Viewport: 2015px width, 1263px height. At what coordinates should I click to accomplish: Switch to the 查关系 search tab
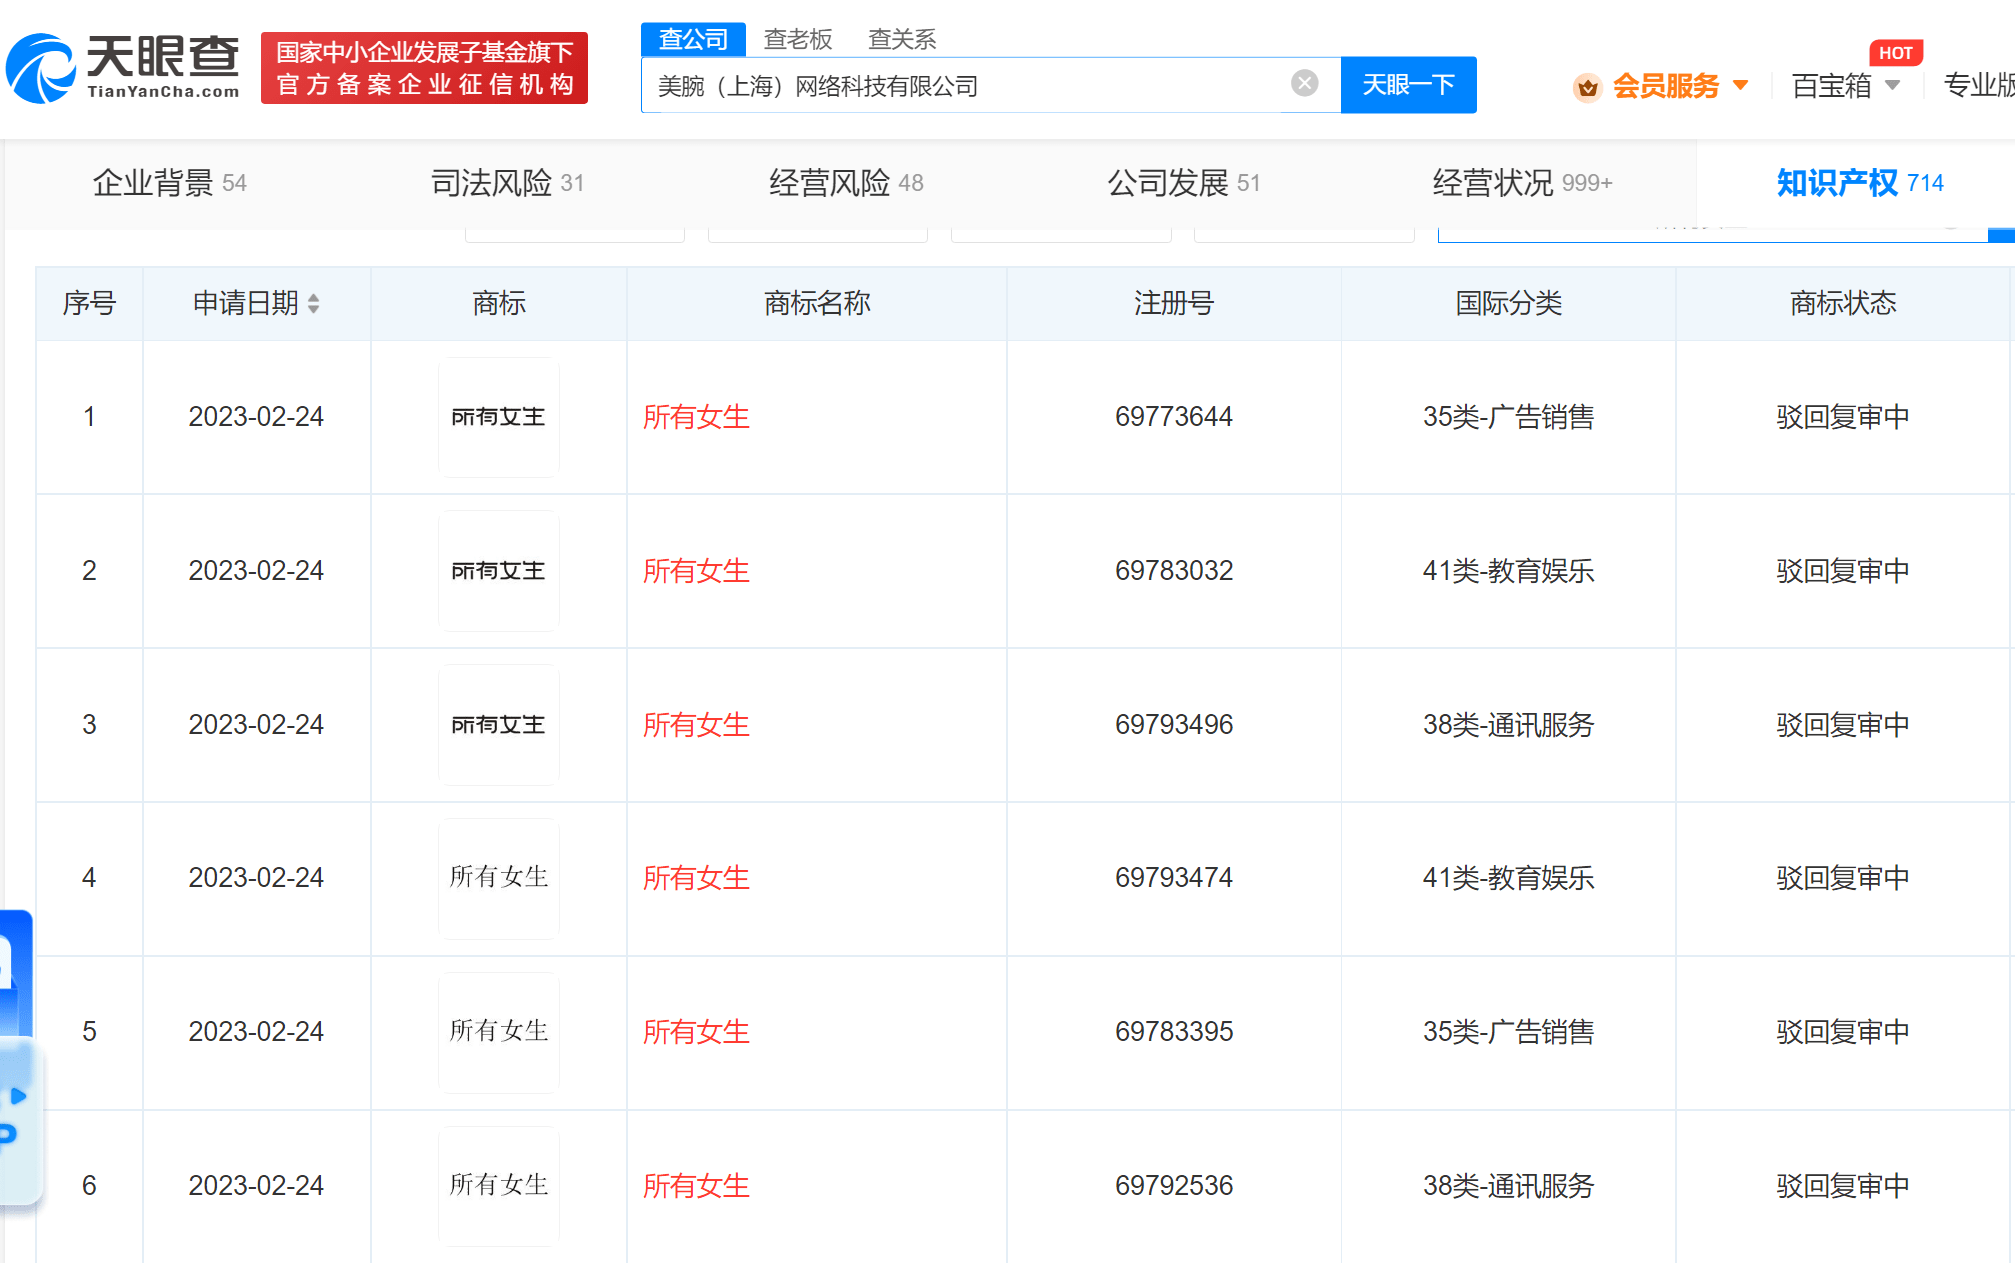(901, 39)
